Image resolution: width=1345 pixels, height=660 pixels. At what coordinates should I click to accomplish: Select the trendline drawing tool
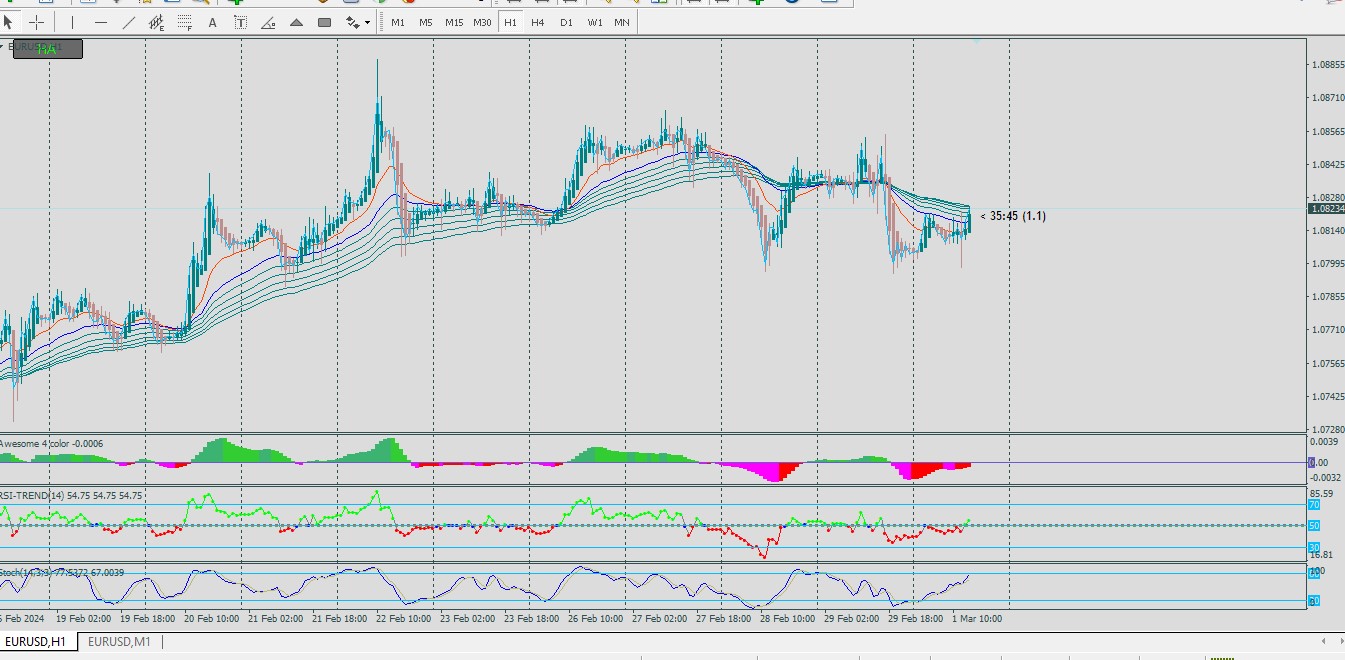128,22
